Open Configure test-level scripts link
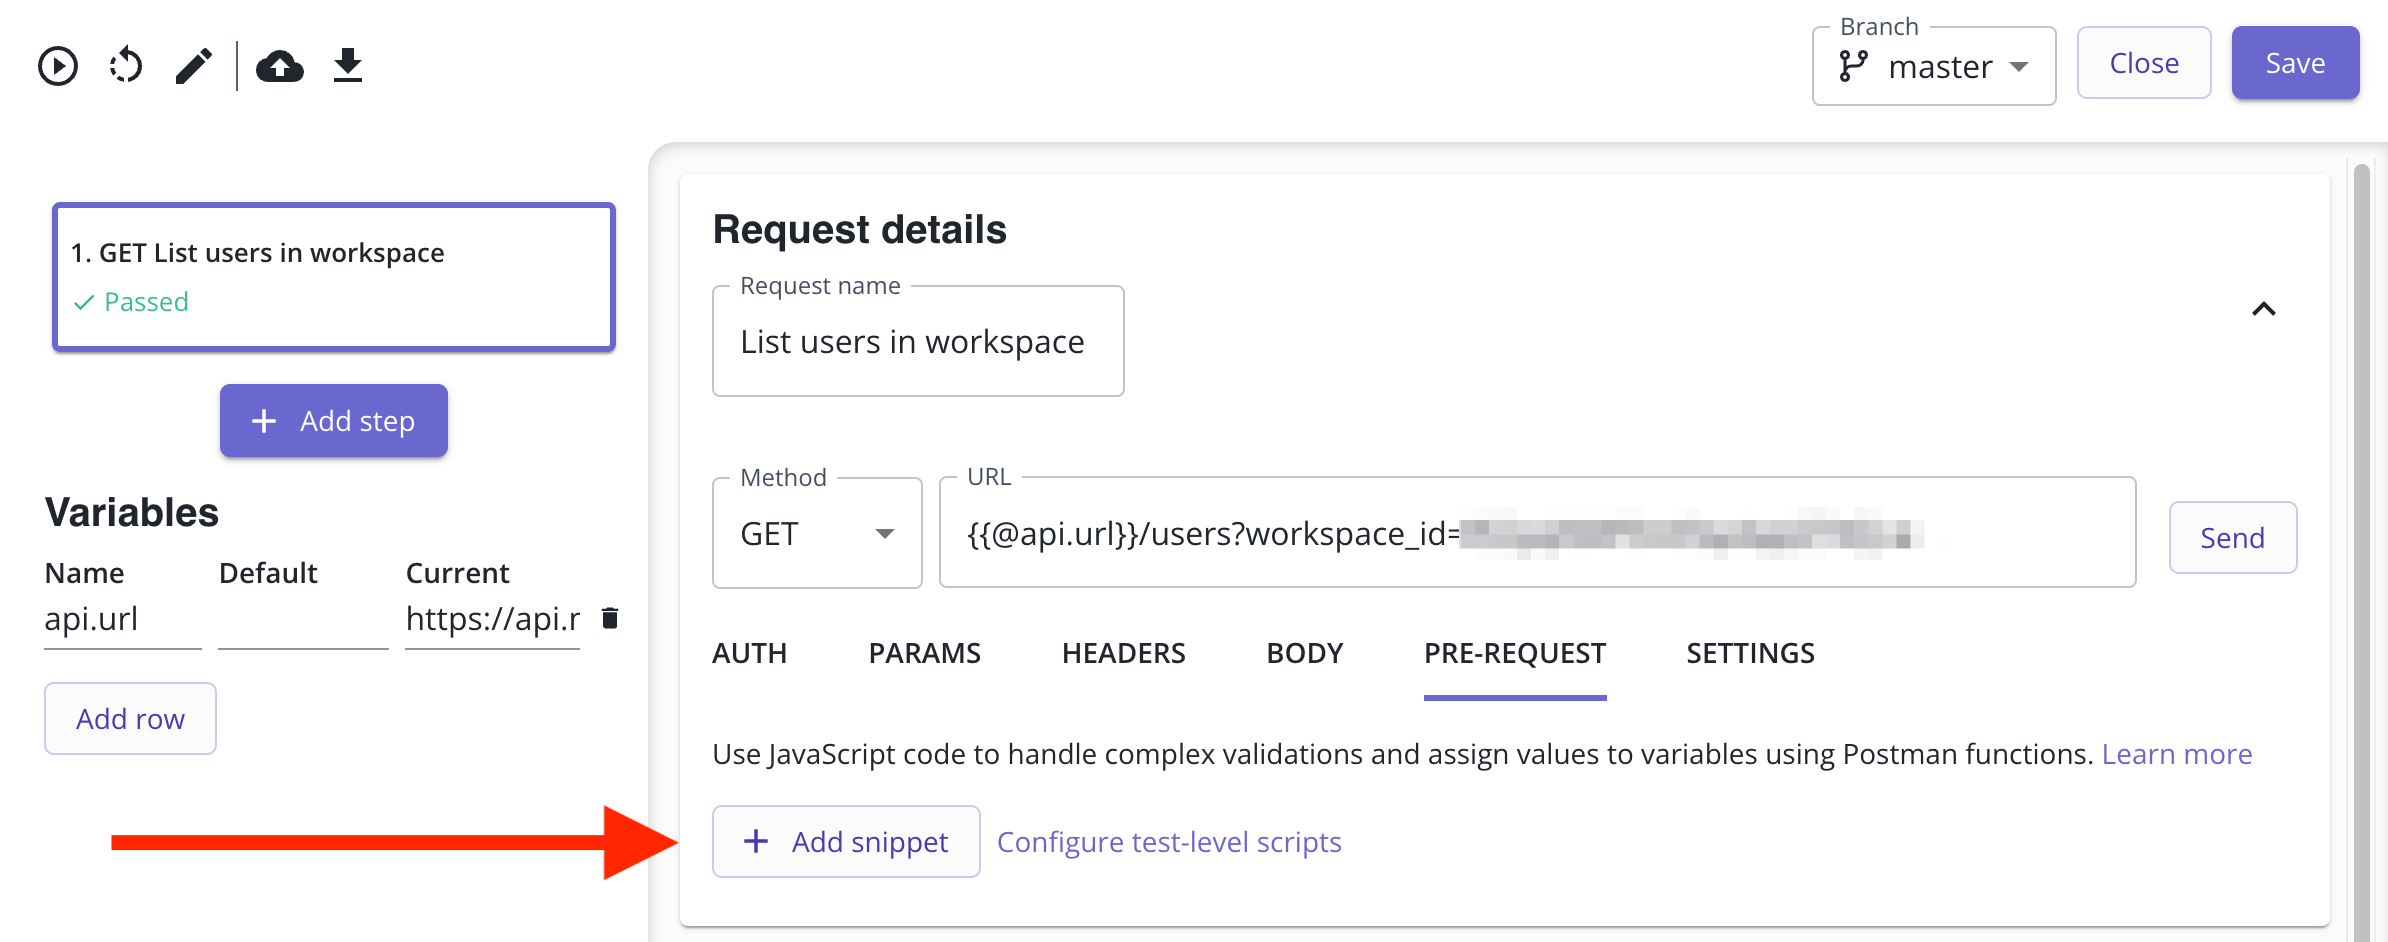 tap(1169, 842)
